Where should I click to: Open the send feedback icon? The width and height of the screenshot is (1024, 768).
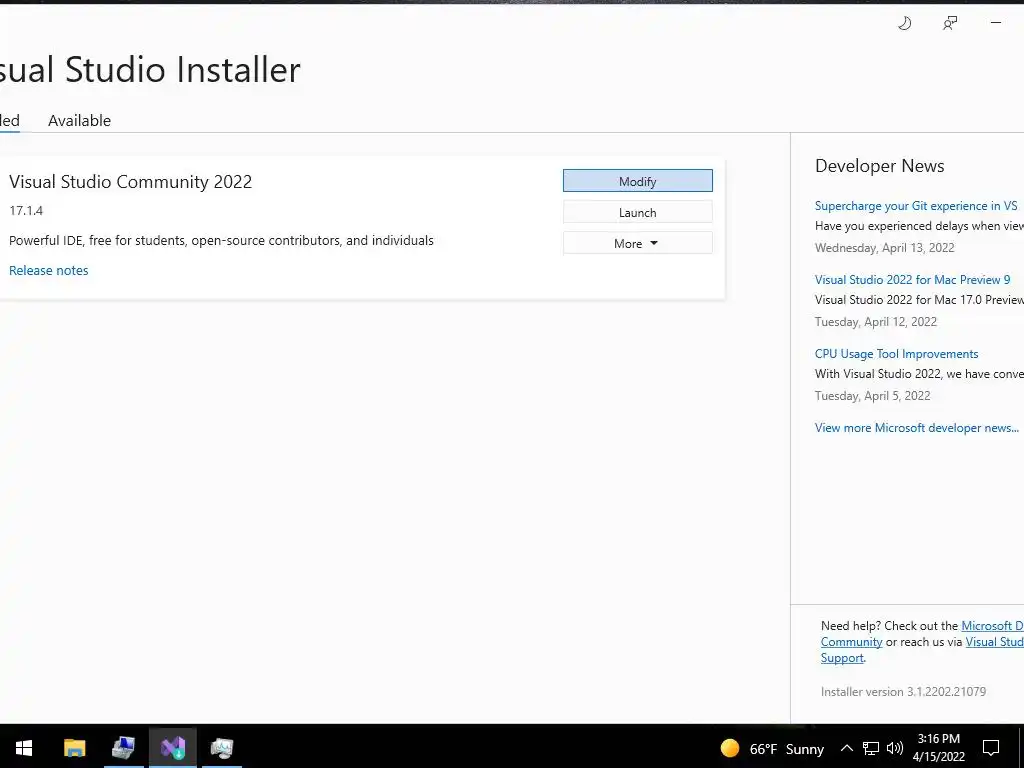tap(950, 24)
